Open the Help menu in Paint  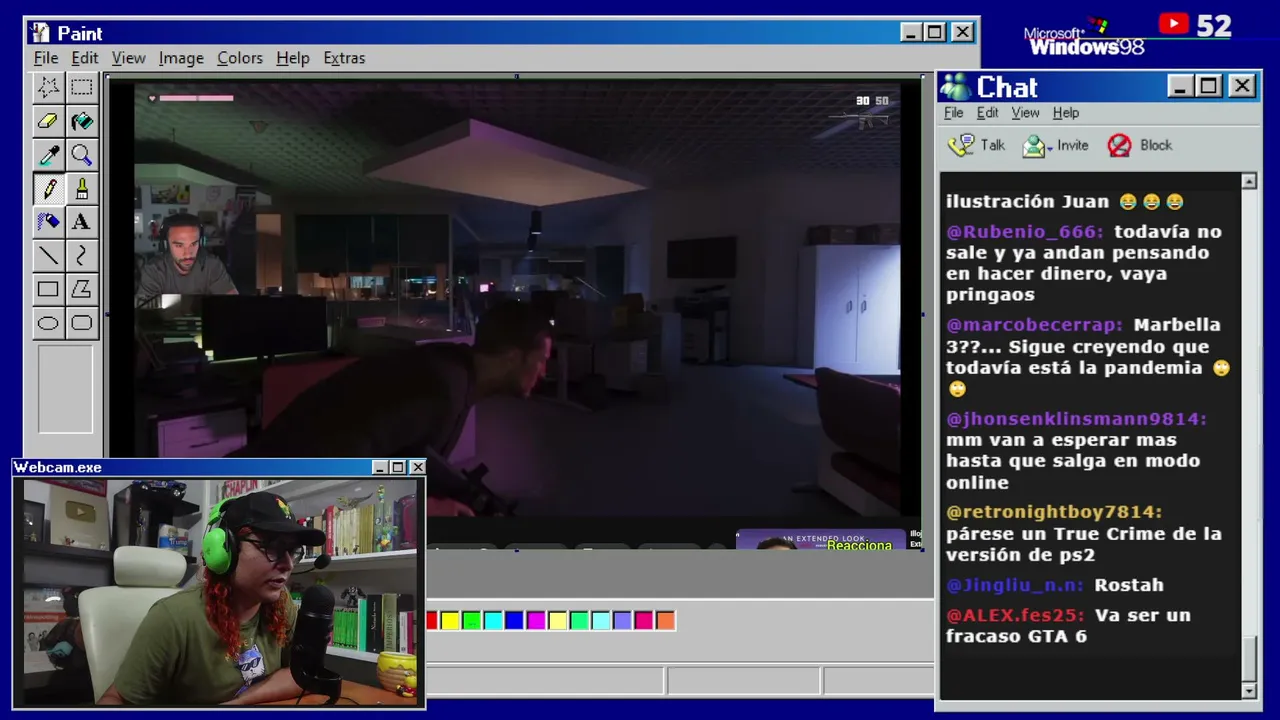[x=293, y=58]
